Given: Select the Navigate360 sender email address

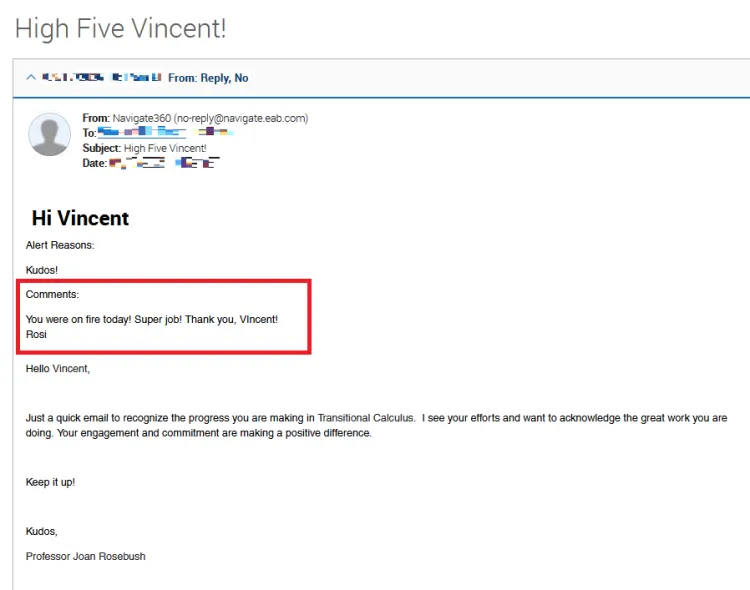Looking at the screenshot, I should (243, 118).
